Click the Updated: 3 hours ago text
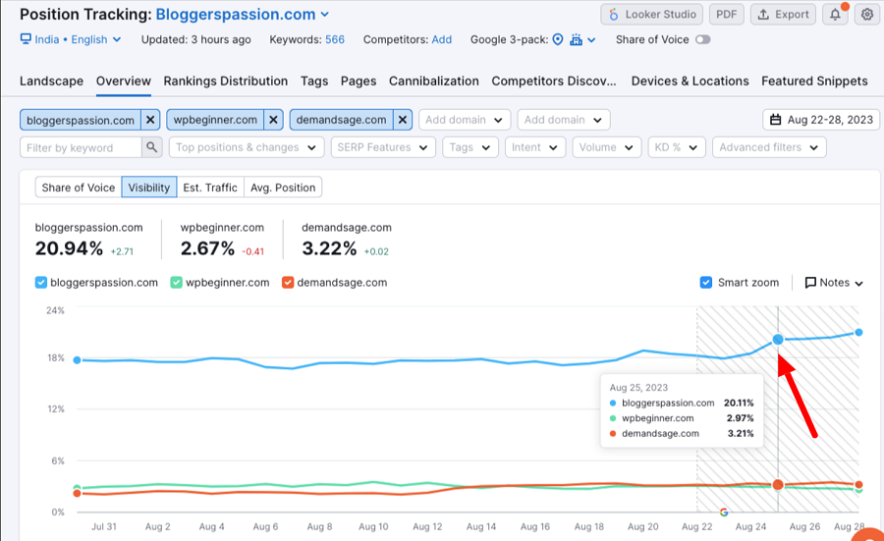Image resolution: width=884 pixels, height=541 pixels. coord(196,39)
